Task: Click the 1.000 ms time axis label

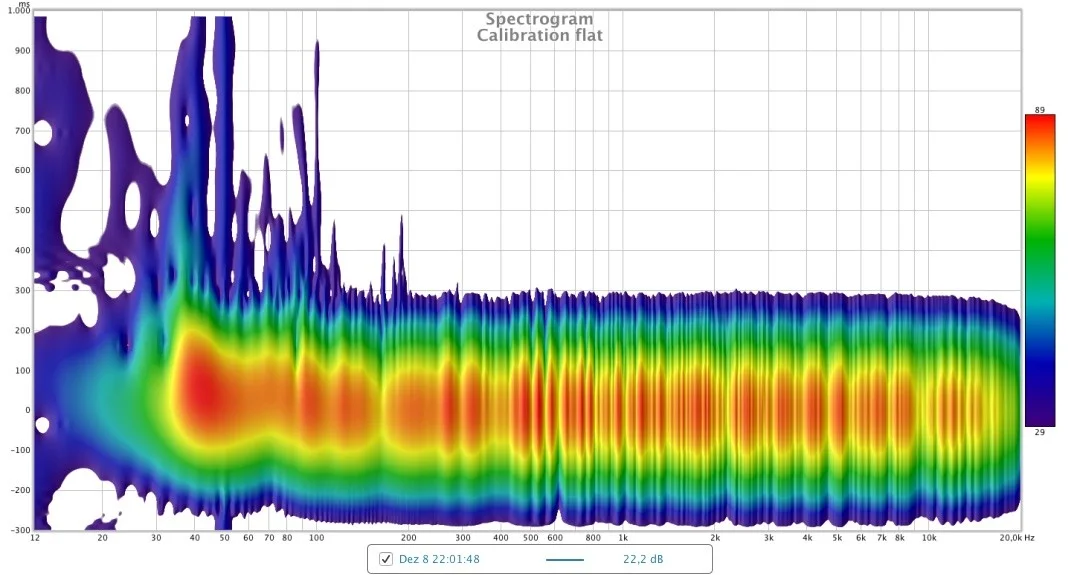Action: [x=19, y=11]
